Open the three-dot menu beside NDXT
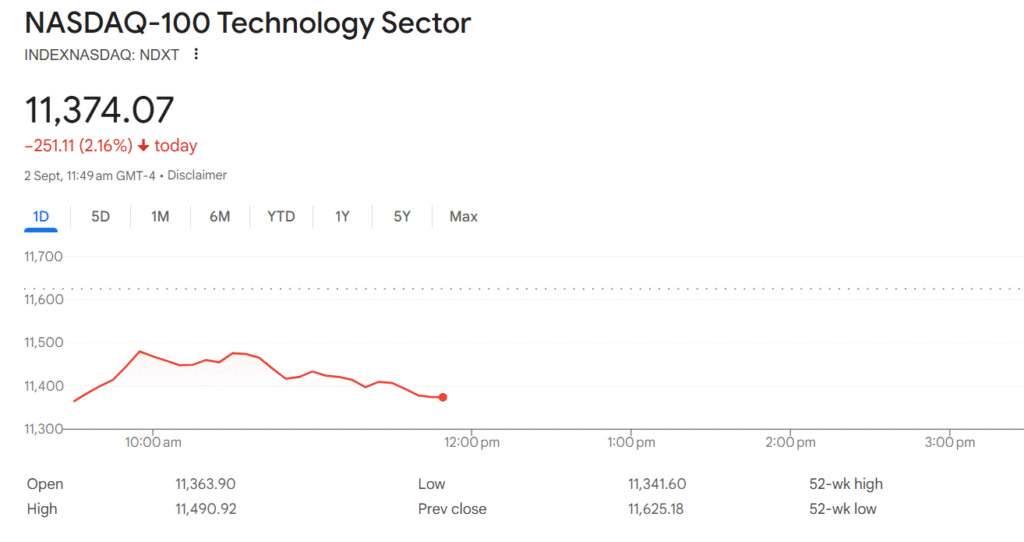The image size is (1024, 542). tap(196, 54)
